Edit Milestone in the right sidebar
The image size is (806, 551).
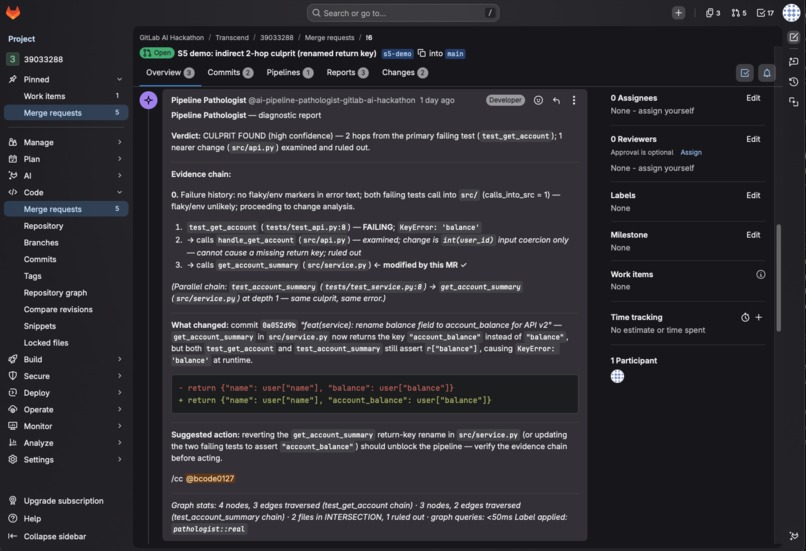(x=753, y=235)
